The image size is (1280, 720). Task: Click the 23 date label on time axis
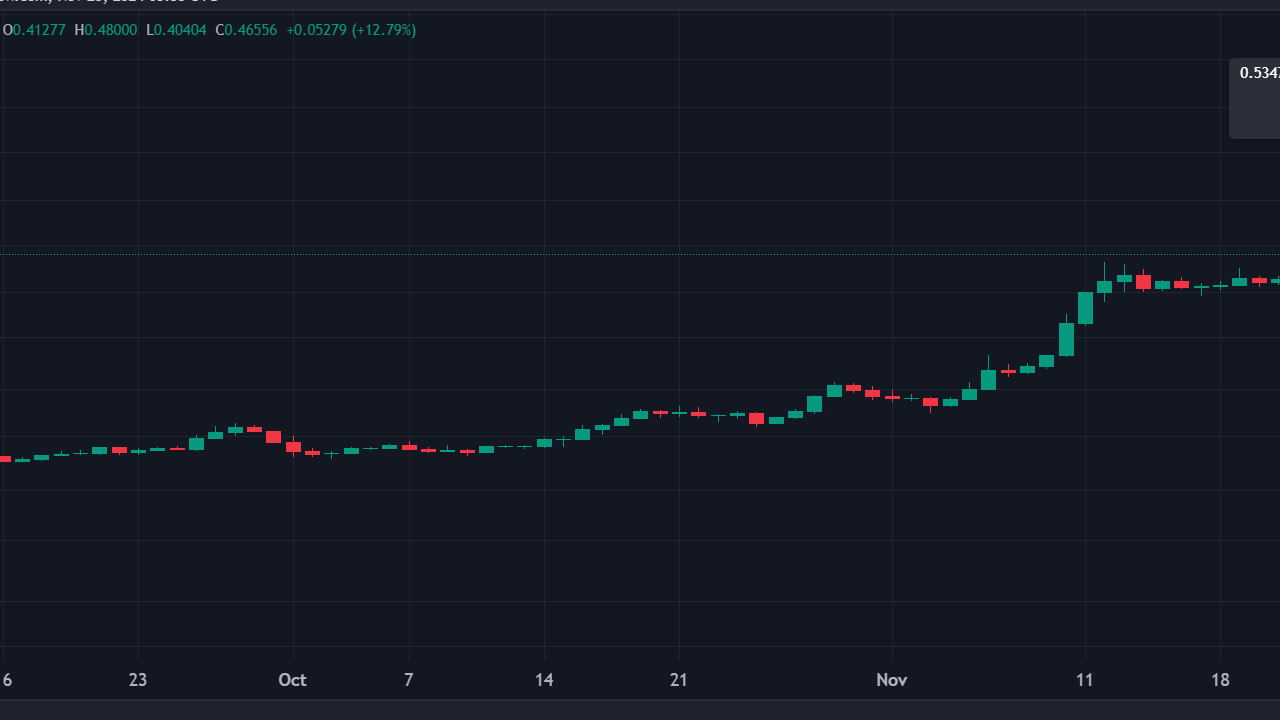pos(138,680)
